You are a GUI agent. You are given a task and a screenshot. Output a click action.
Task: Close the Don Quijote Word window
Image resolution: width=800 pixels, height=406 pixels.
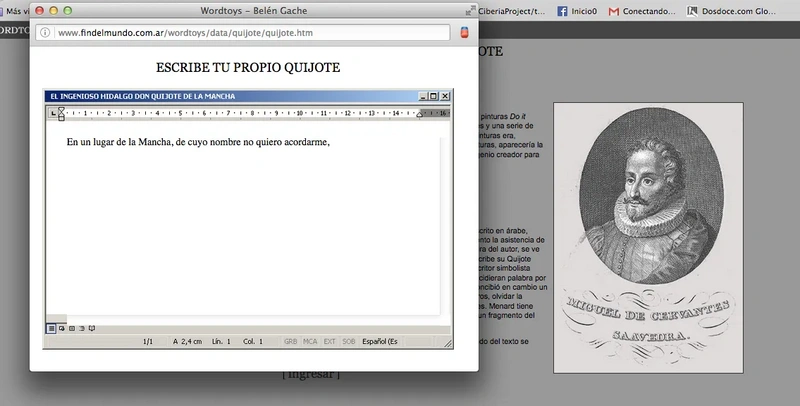(445, 96)
